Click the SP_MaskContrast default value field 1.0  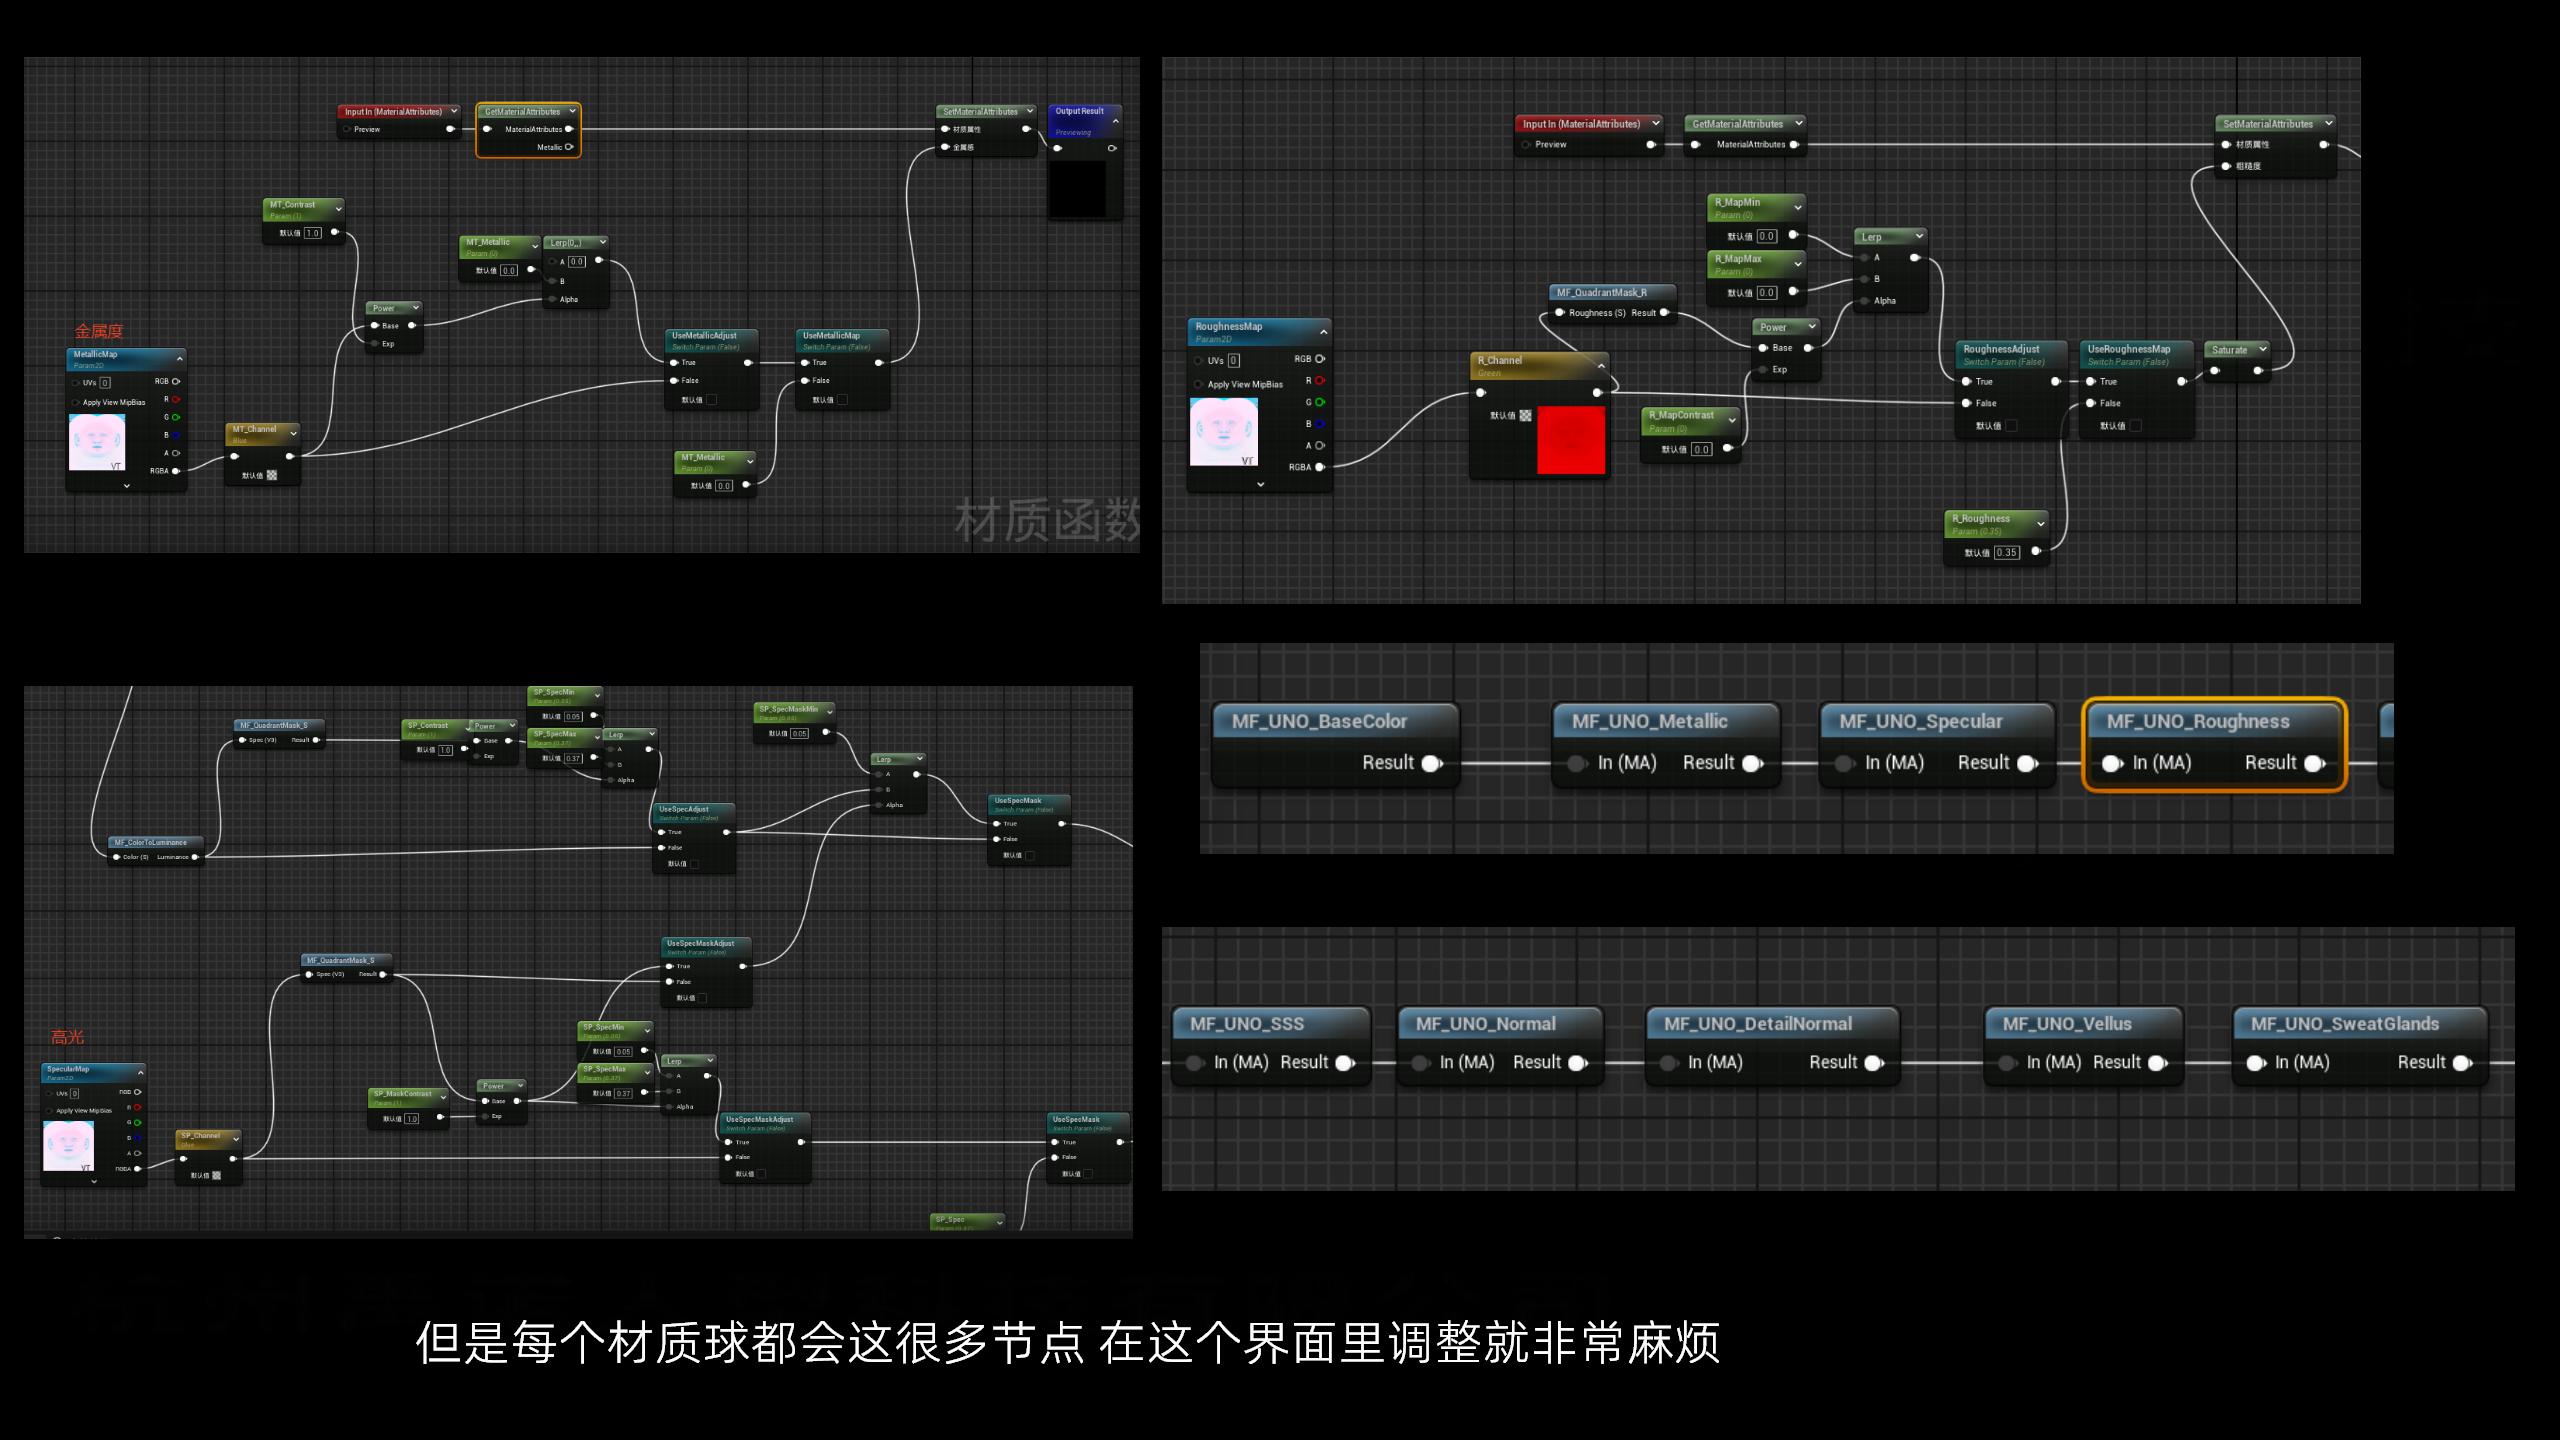click(x=411, y=1119)
